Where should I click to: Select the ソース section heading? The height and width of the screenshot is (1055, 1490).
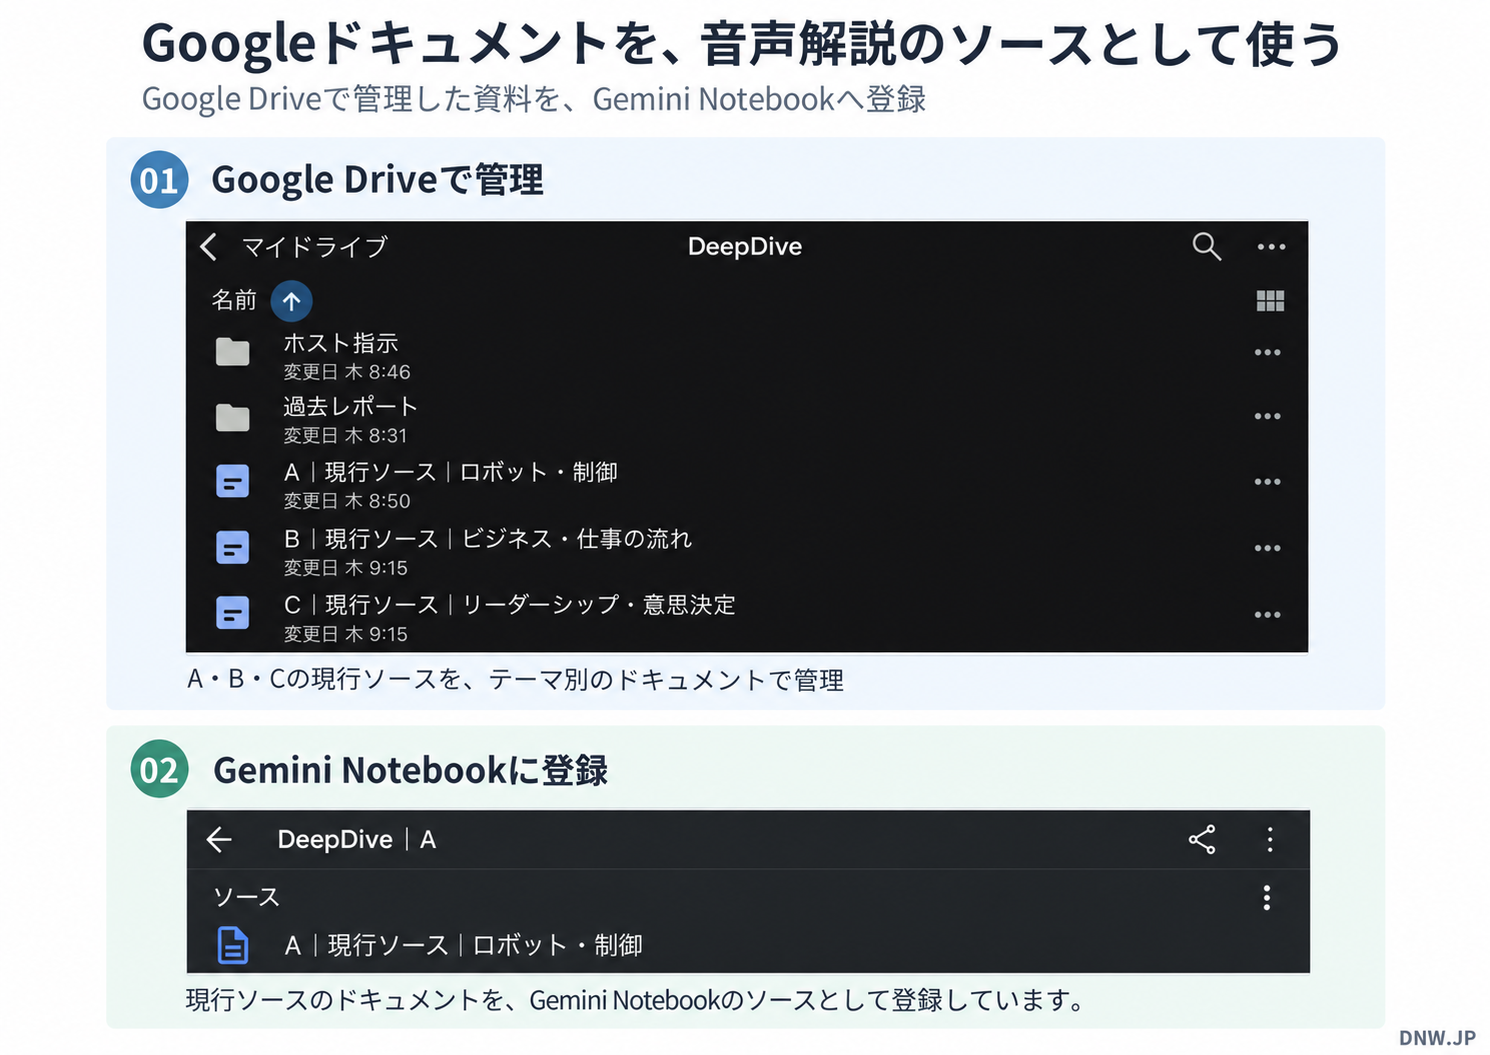click(247, 897)
